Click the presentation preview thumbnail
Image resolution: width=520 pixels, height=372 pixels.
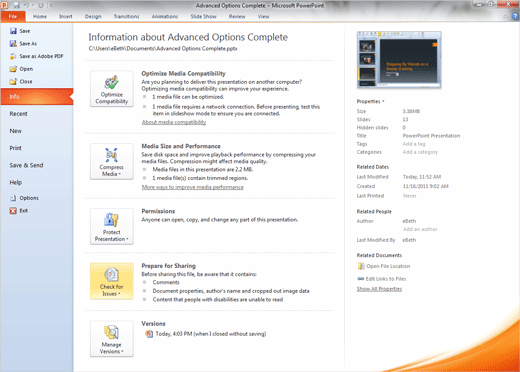point(399,60)
